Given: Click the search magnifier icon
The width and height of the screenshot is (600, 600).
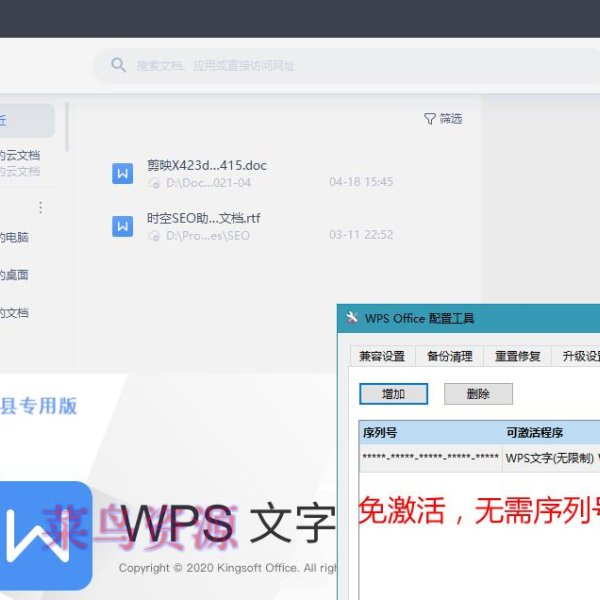Looking at the screenshot, I should [x=118, y=65].
